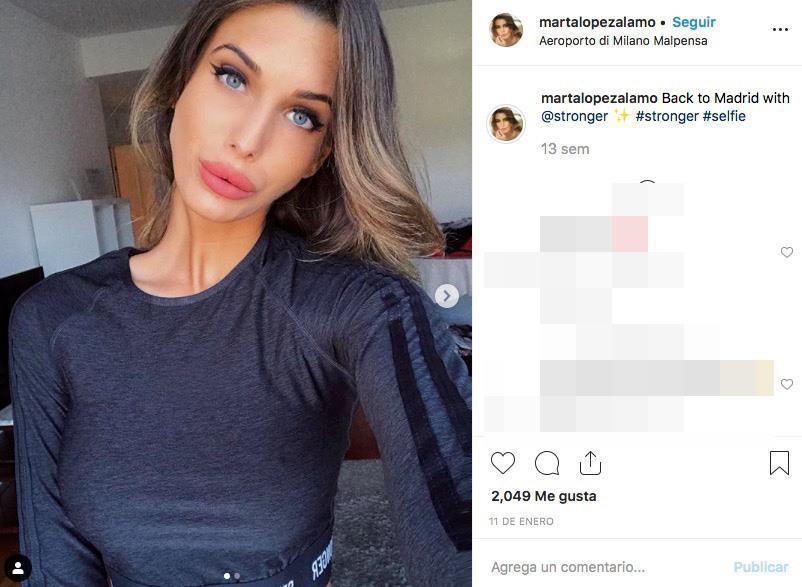View the 2,049 Me gusta list
802x587 pixels.
(544, 496)
